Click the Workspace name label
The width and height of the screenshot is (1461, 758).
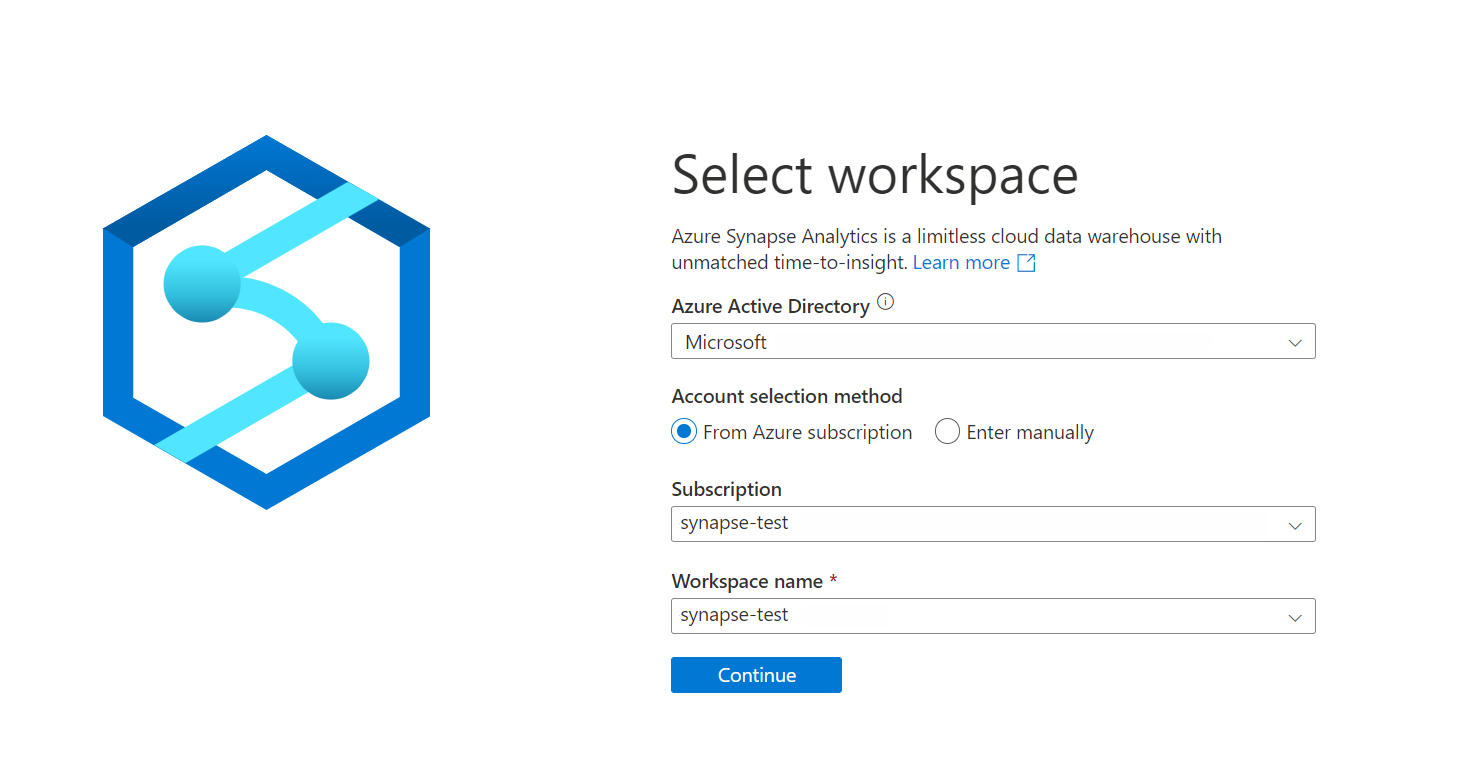[x=747, y=581]
